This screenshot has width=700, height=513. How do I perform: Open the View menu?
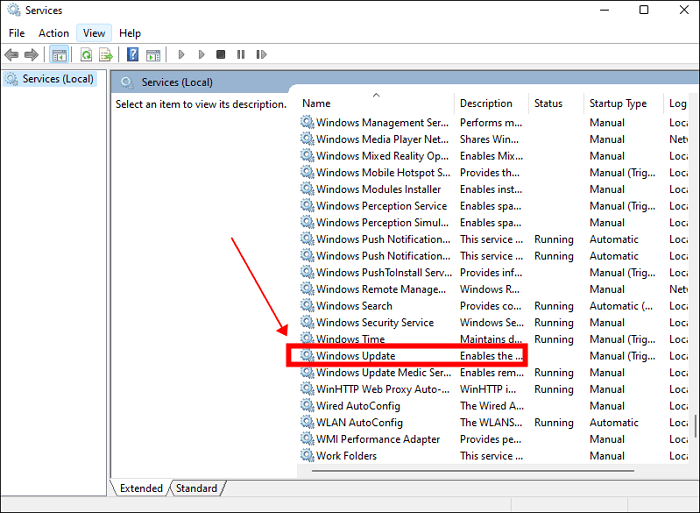pyautogui.click(x=94, y=33)
